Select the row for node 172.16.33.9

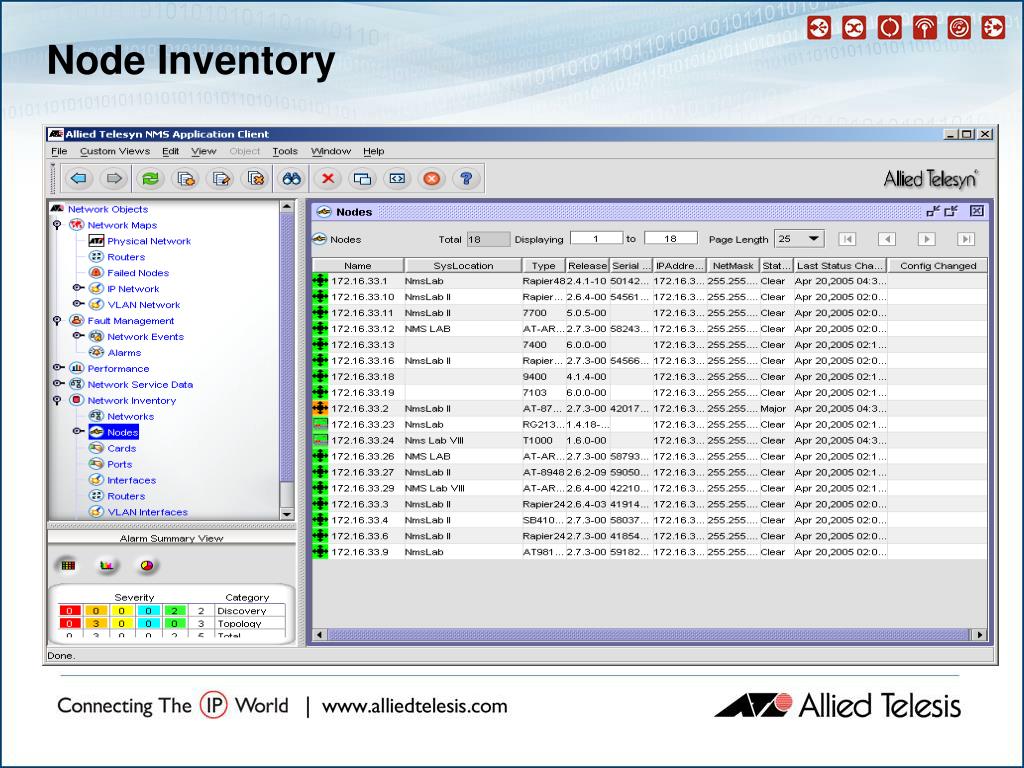click(650, 552)
